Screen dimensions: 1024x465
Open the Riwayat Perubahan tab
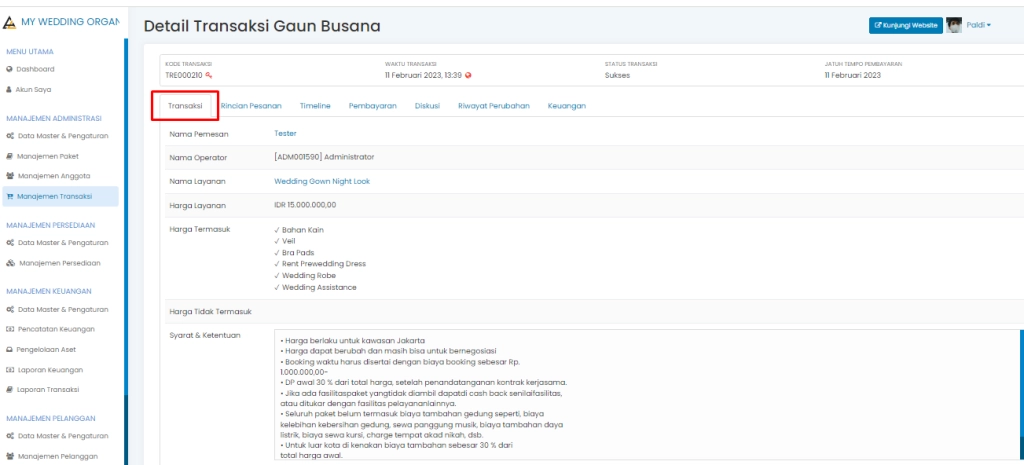click(493, 105)
